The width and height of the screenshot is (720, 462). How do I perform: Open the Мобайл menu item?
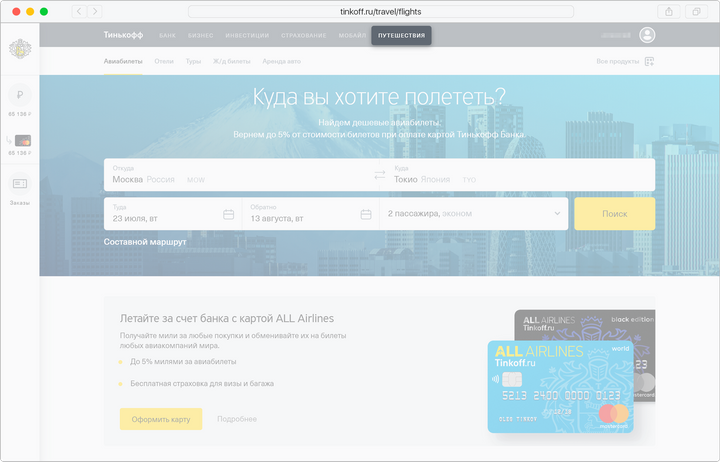pyautogui.click(x=352, y=35)
